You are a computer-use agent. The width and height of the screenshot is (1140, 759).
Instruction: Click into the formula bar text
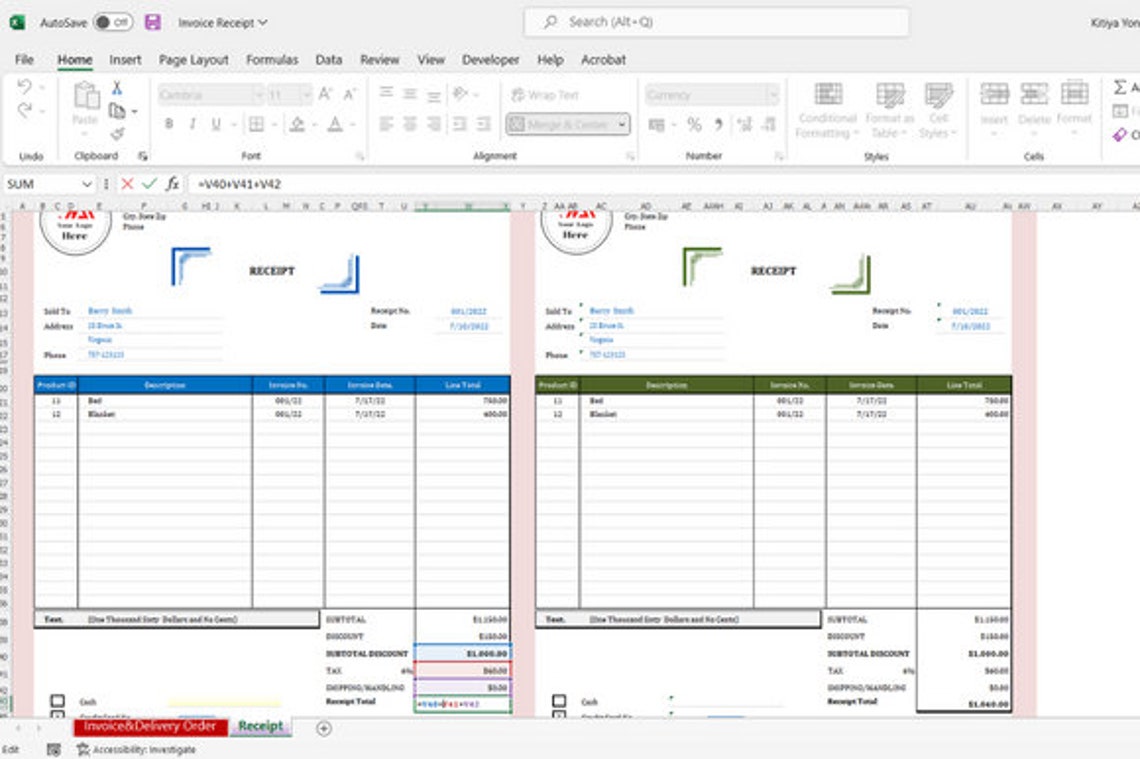click(239, 184)
